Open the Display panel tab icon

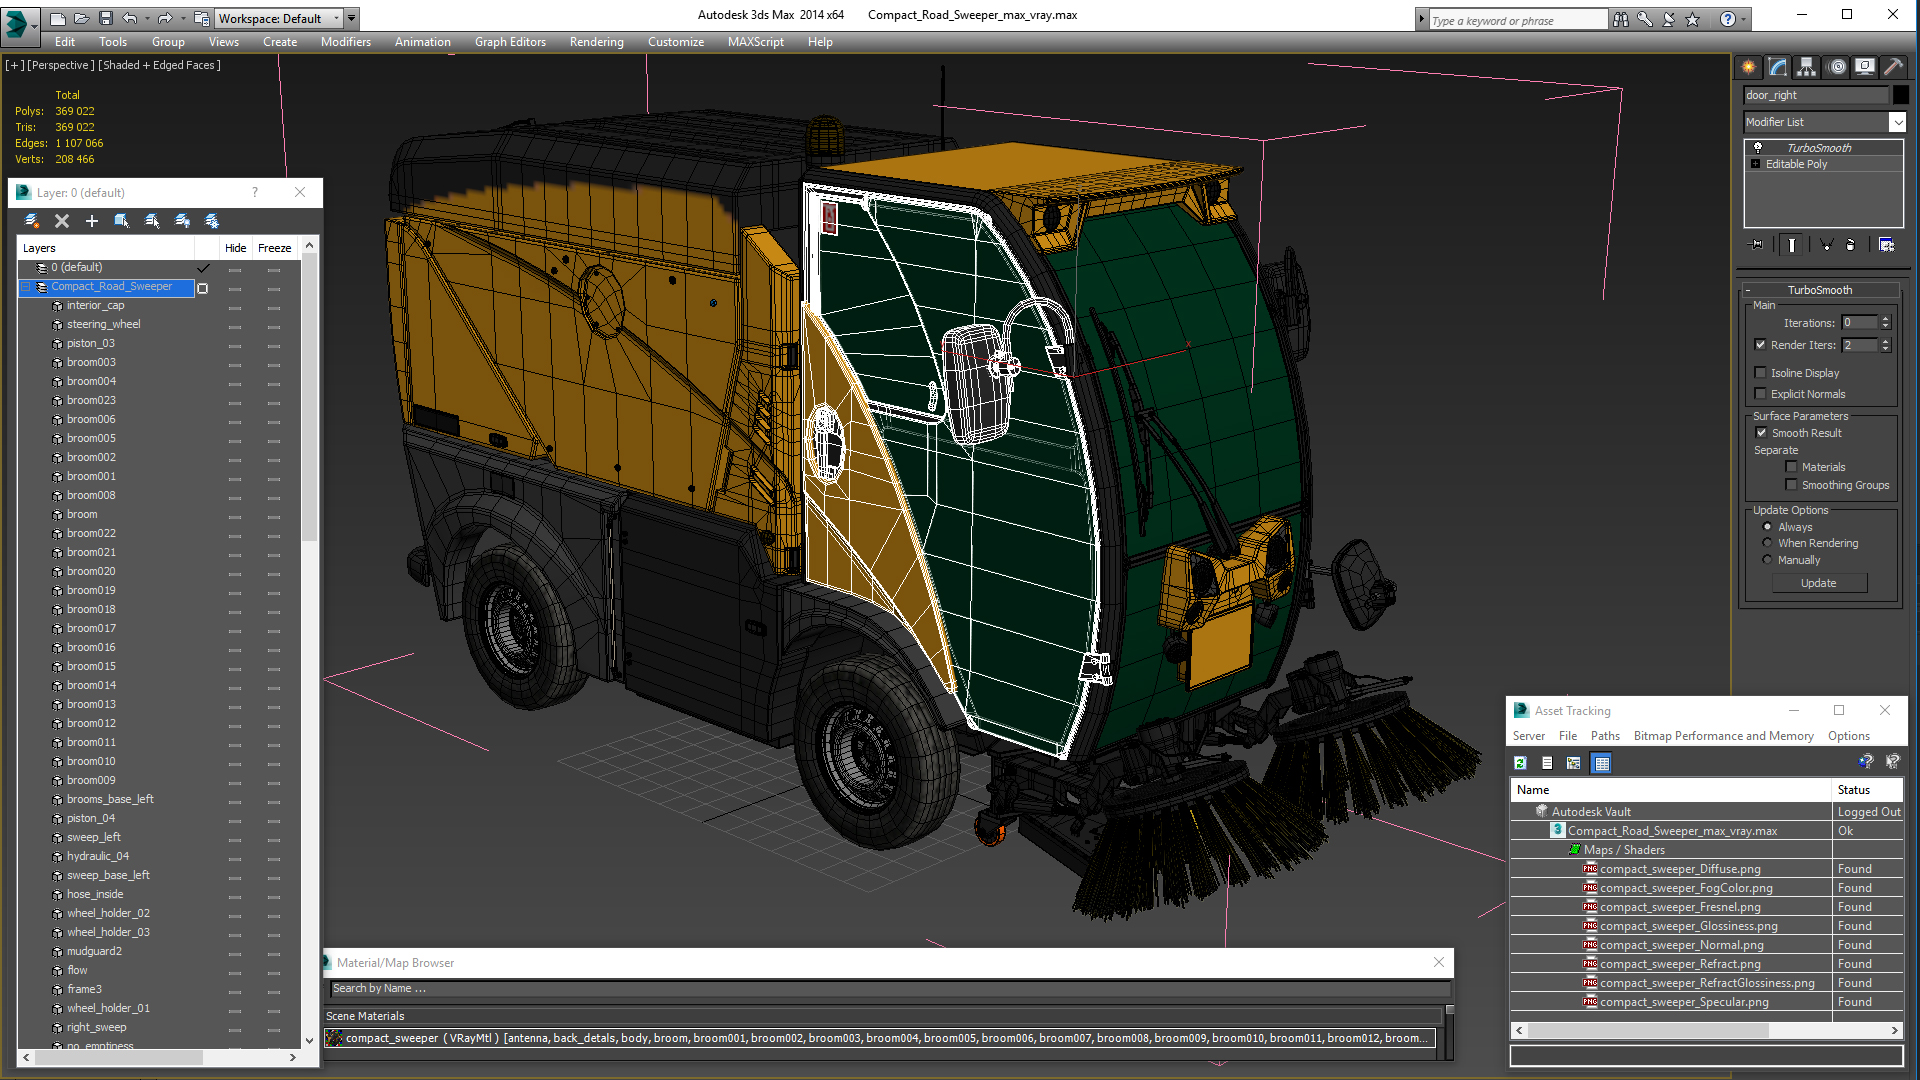pos(1865,67)
